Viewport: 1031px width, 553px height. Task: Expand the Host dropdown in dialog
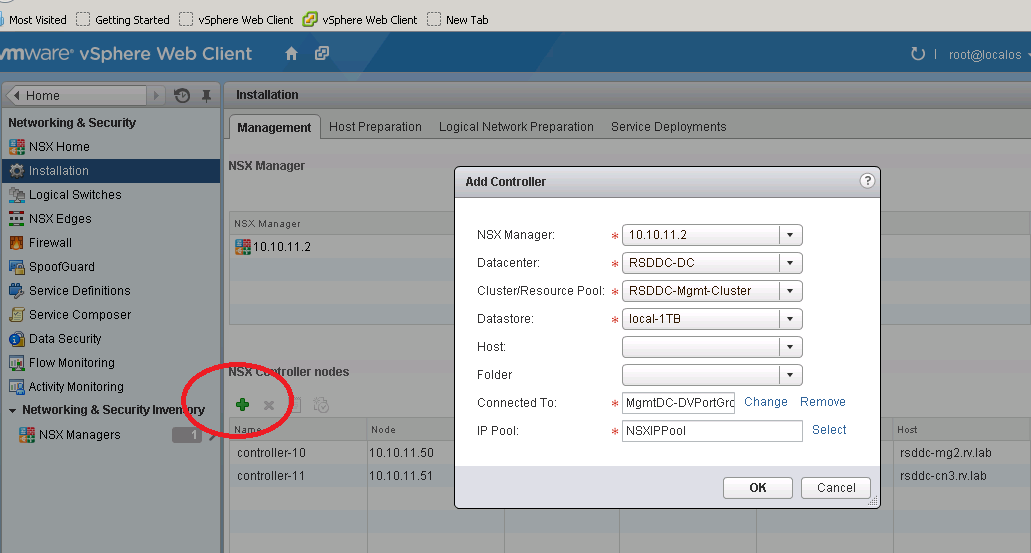pos(790,347)
